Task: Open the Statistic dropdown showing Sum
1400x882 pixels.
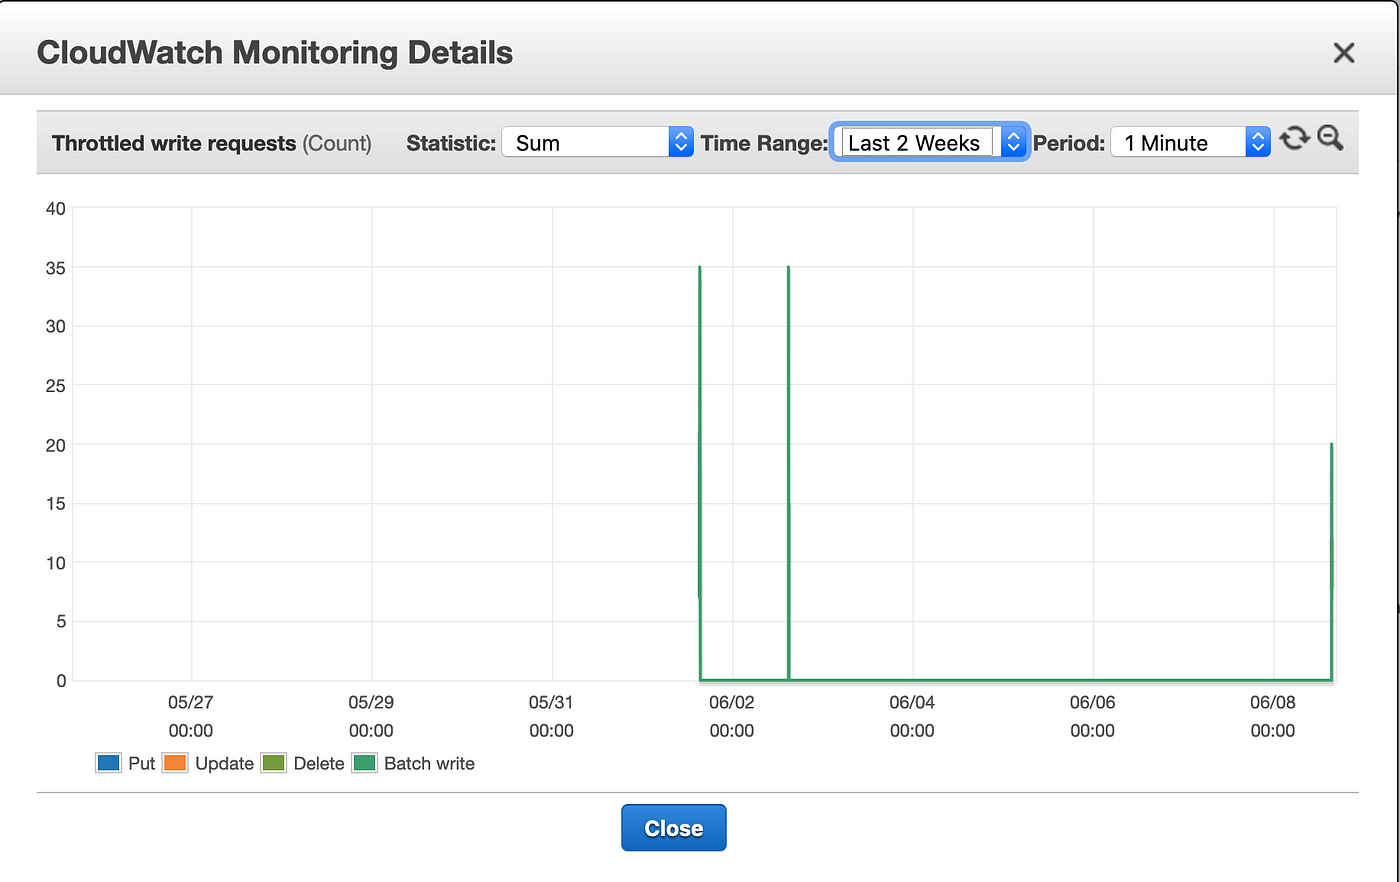Action: pos(597,142)
